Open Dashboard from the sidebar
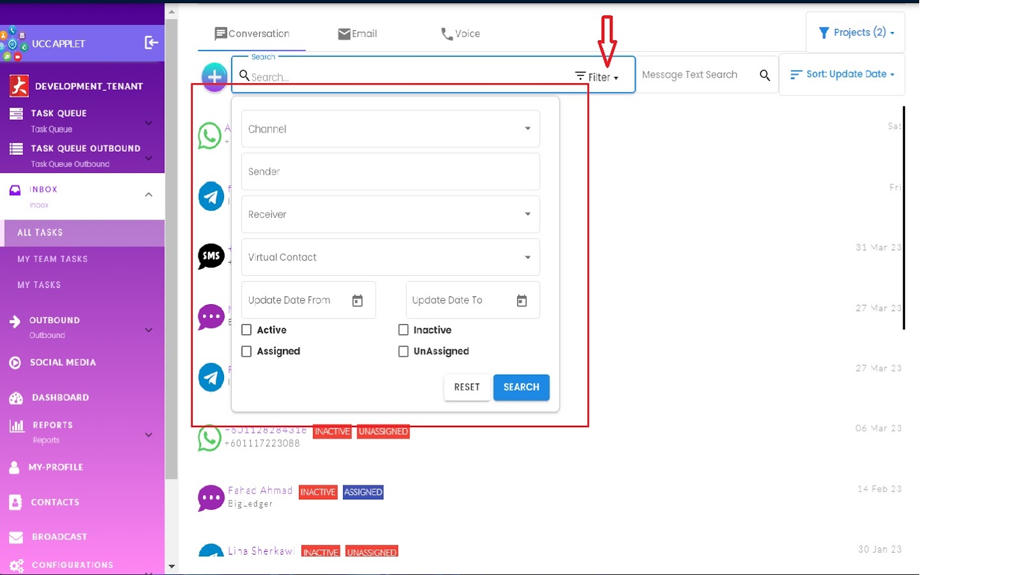 click(x=60, y=398)
